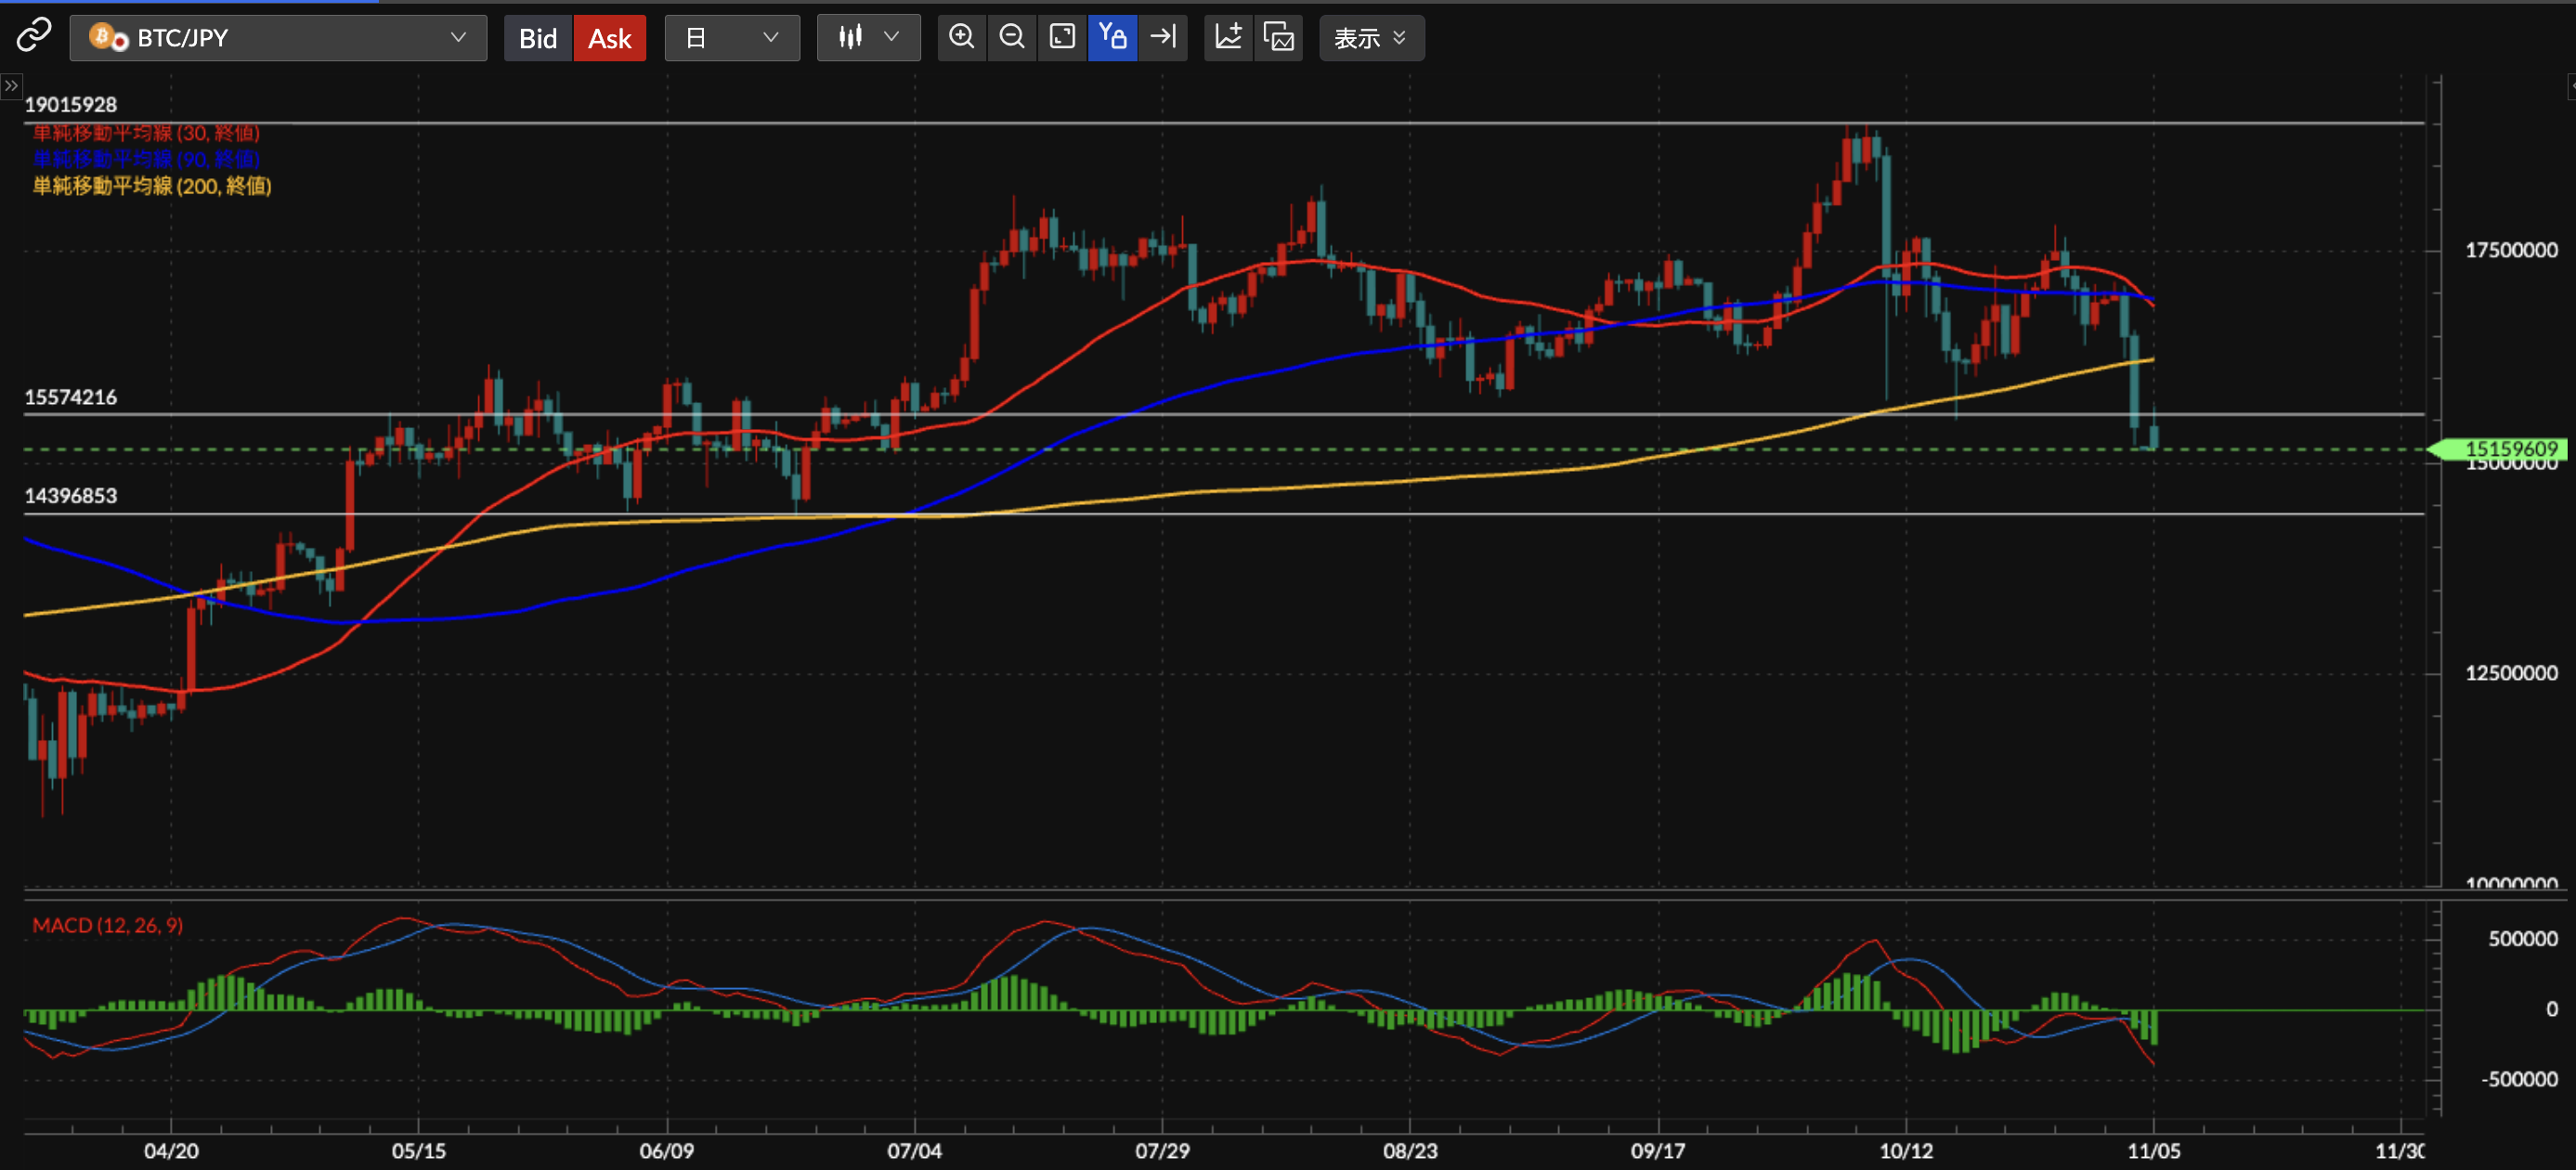
Task: Open the add indicator chart icon
Action: [1228, 37]
